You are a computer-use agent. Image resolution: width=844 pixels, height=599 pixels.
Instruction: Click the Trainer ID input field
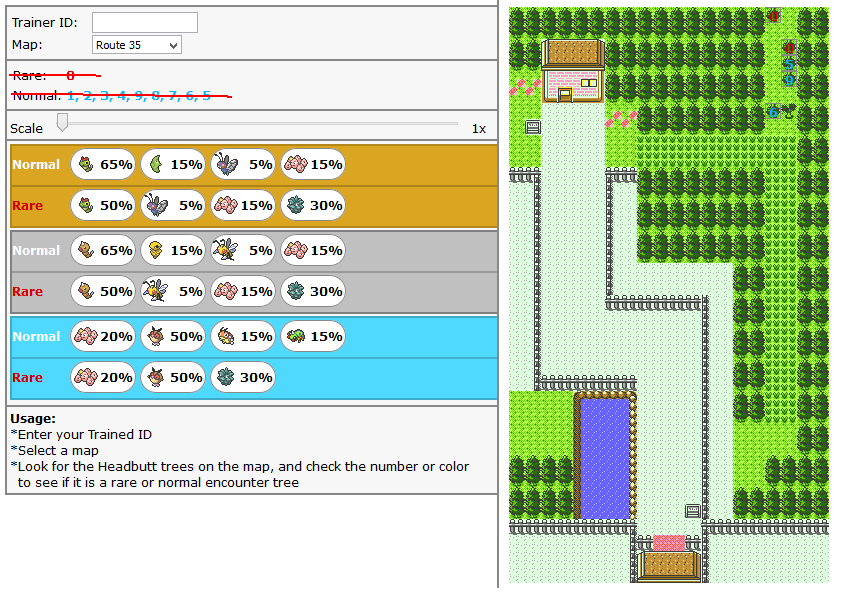pos(145,22)
